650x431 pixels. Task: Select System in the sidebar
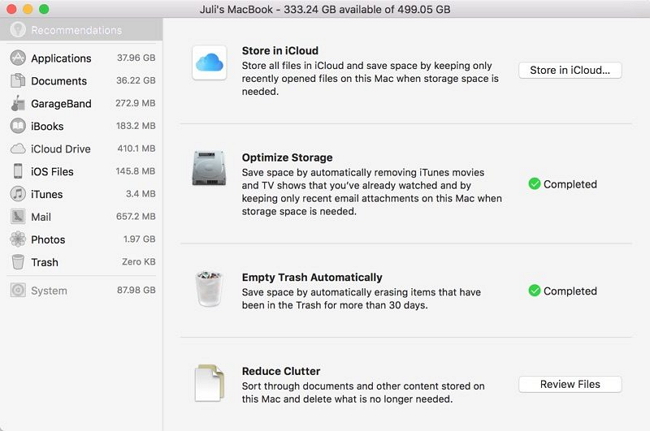coord(81,290)
